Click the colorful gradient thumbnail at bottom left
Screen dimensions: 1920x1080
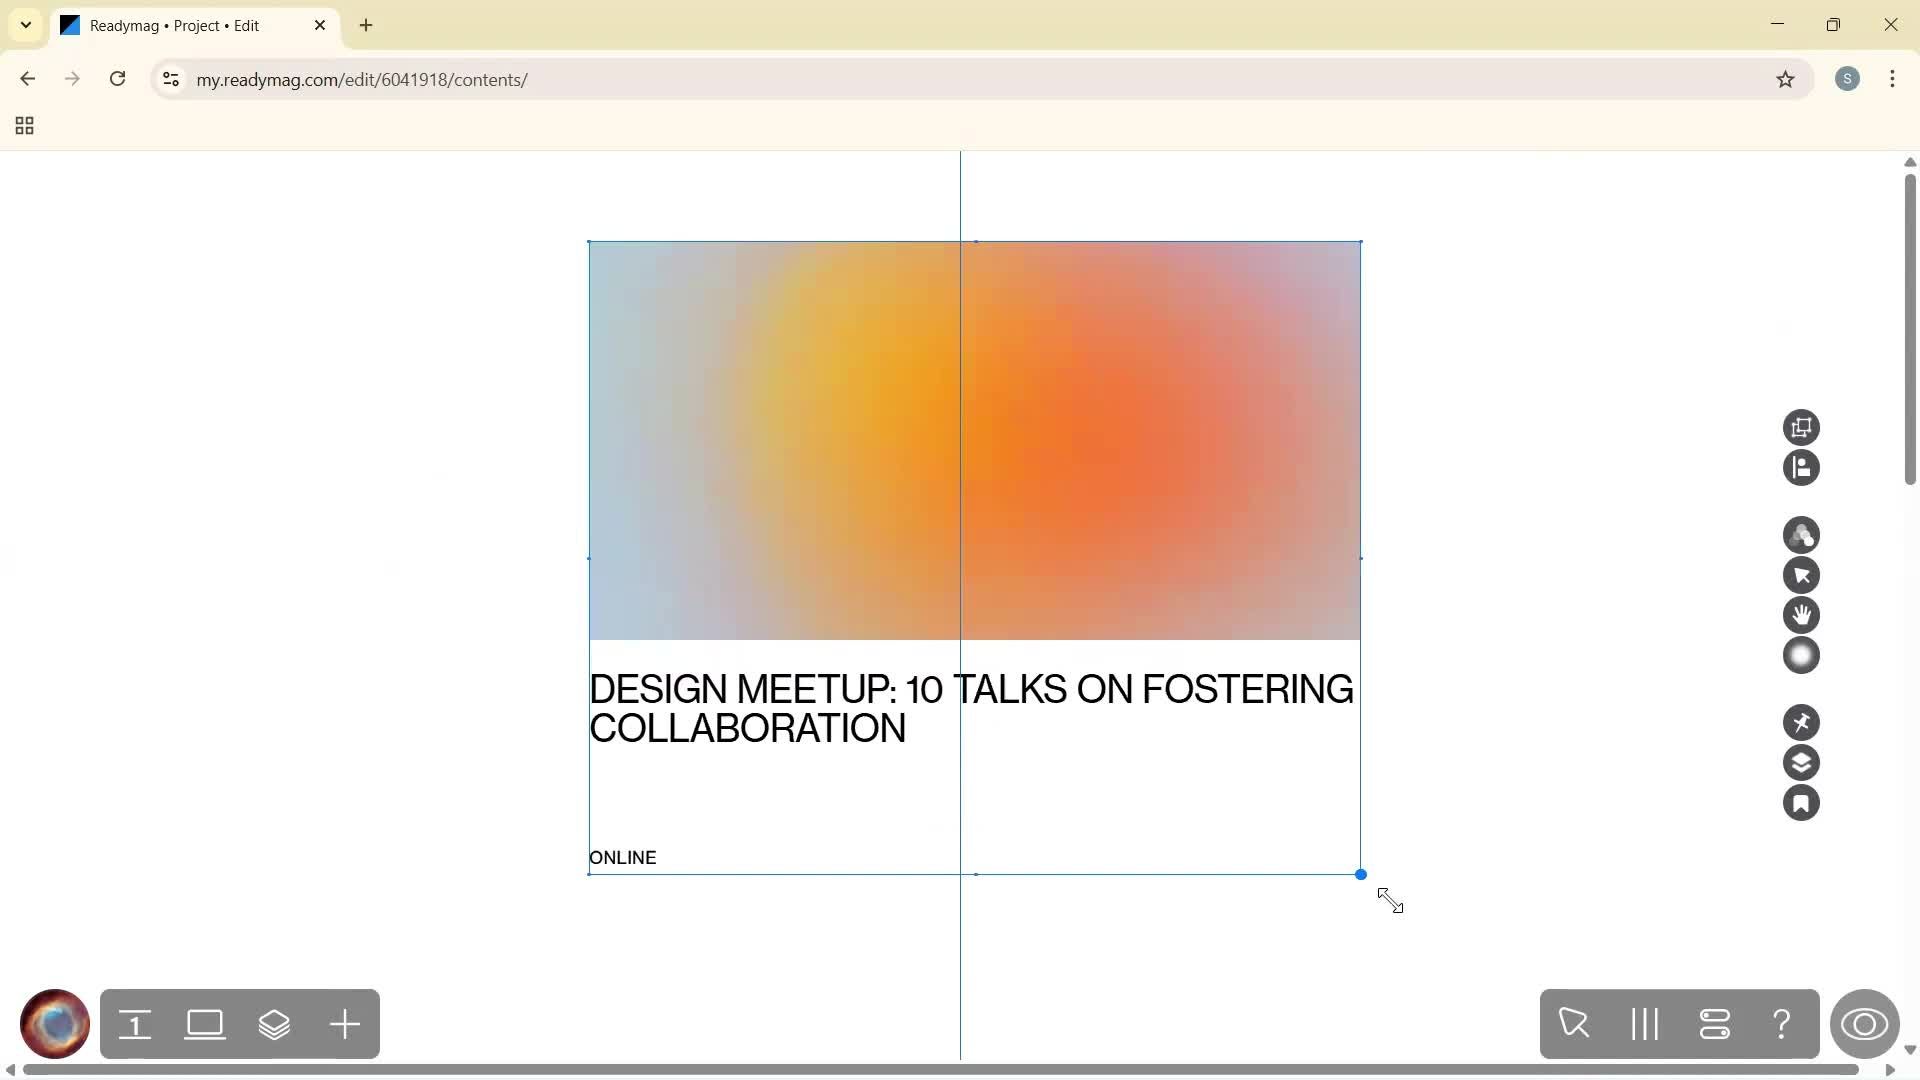(x=54, y=1023)
